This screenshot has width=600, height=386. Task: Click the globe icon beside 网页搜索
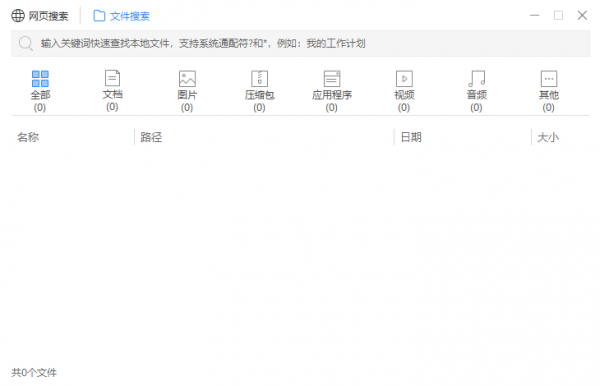(18, 16)
